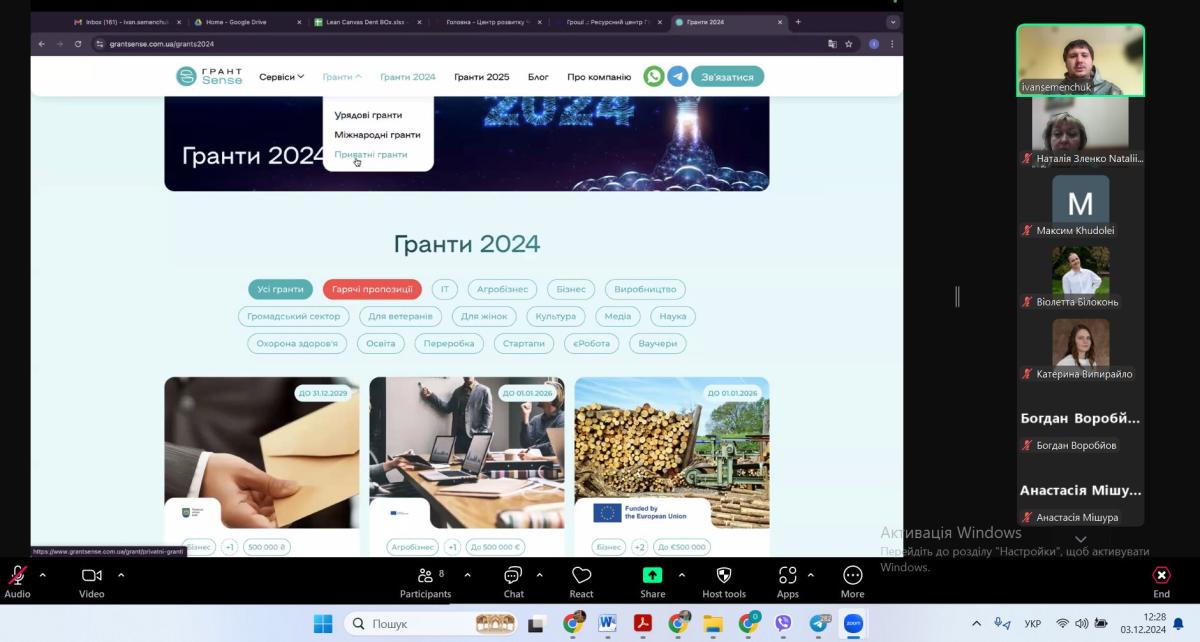View site information icon in address bar
The width and height of the screenshot is (1200, 642).
[x=100, y=44]
